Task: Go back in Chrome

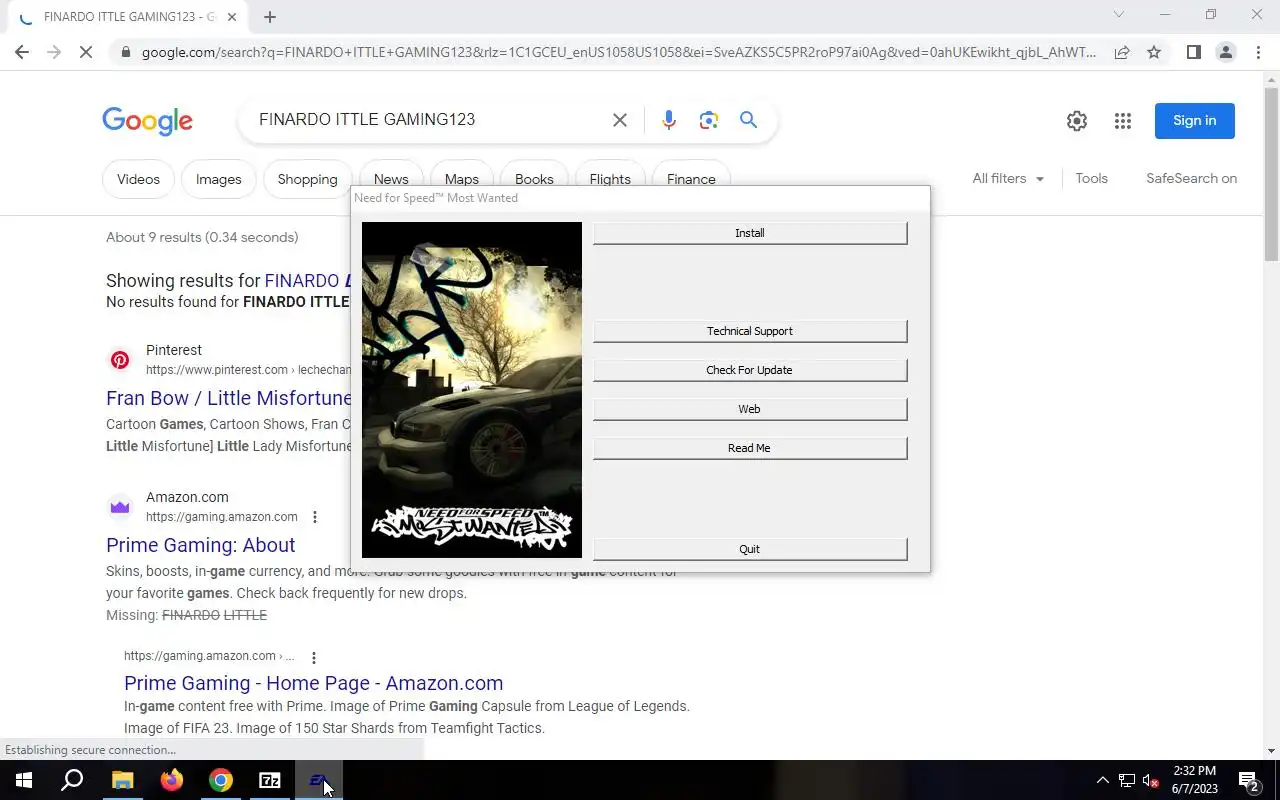Action: click(22, 52)
